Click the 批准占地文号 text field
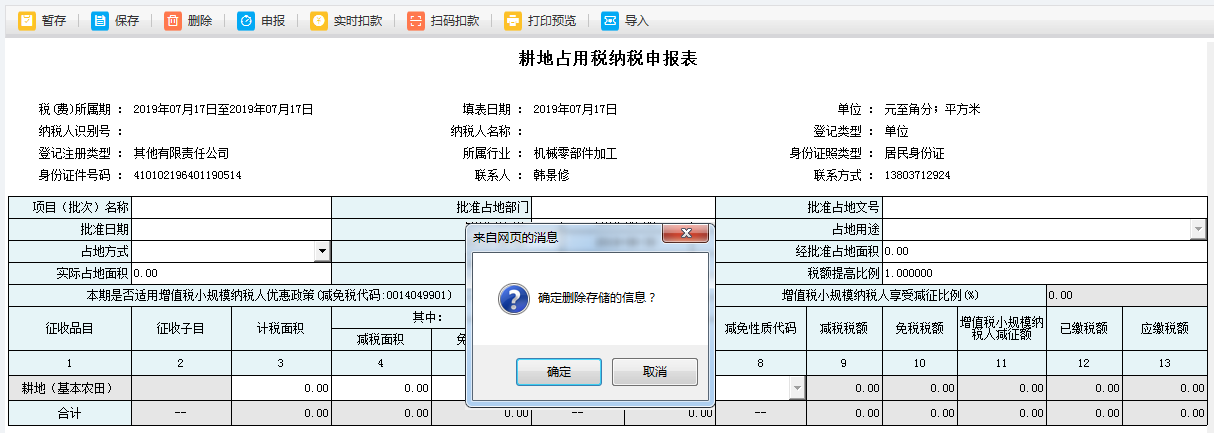Viewport: 1214px width, 433px height. [1045, 207]
